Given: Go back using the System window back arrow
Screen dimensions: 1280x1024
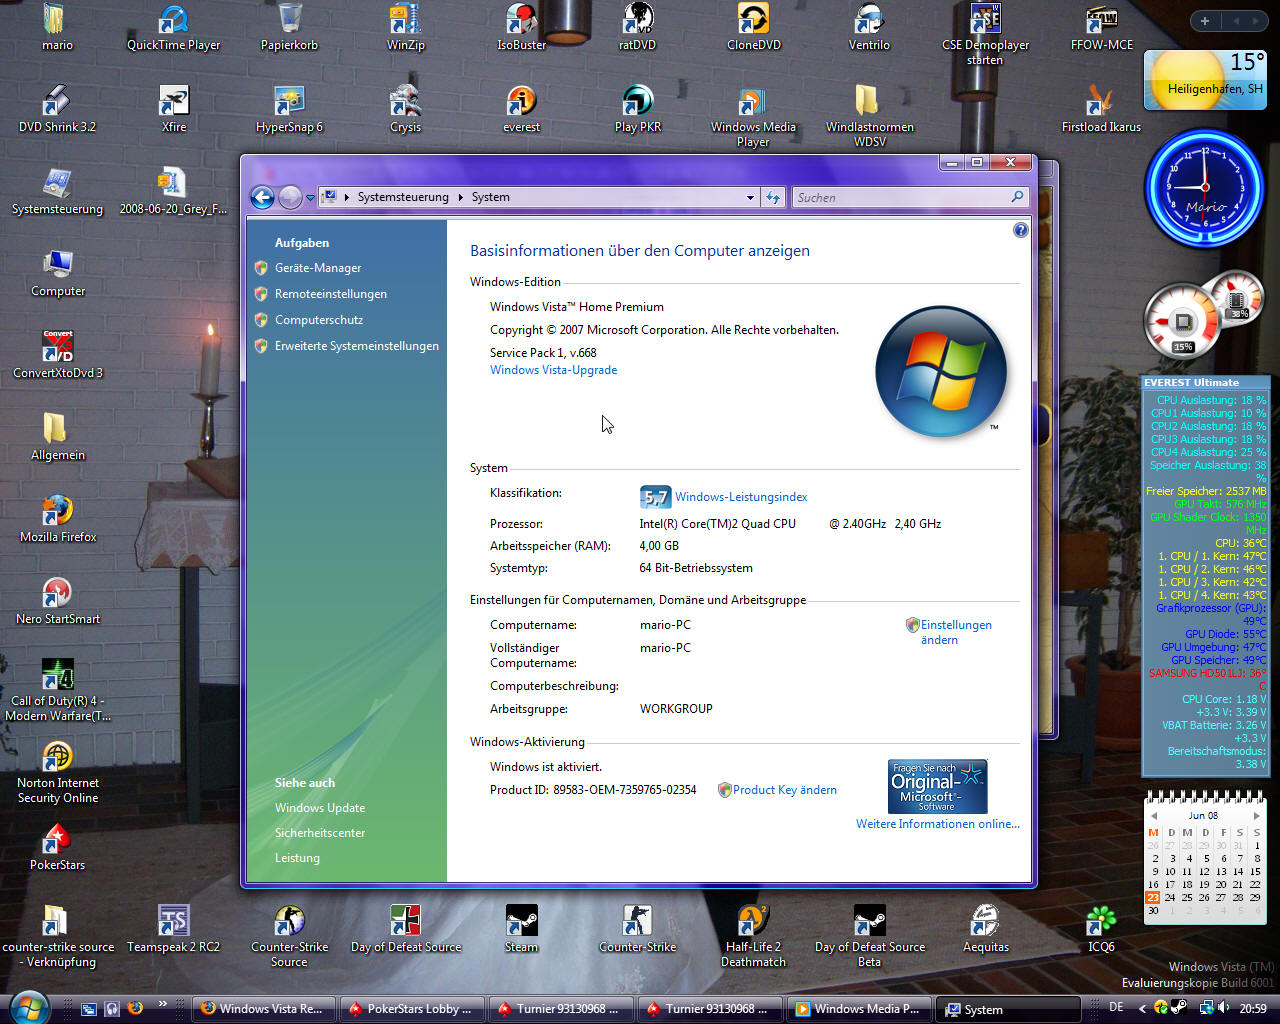Looking at the screenshot, I should tap(262, 197).
